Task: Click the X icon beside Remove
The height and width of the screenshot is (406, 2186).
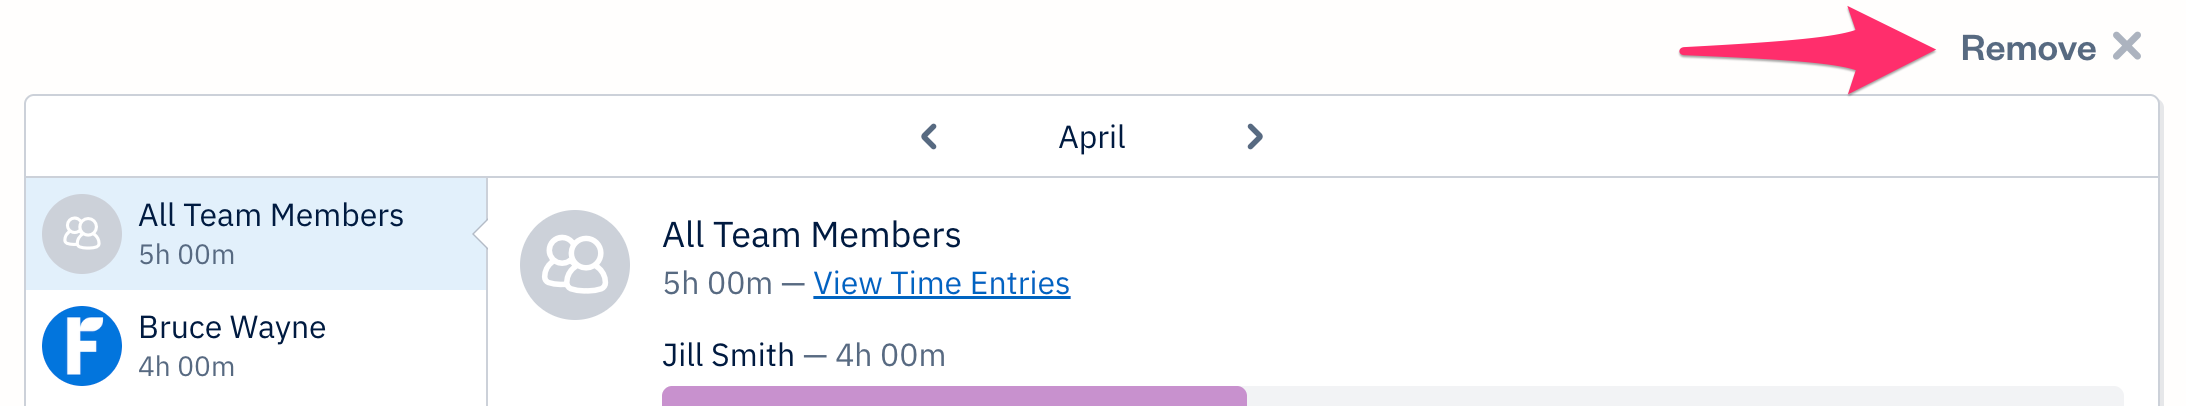Action: click(x=2127, y=47)
